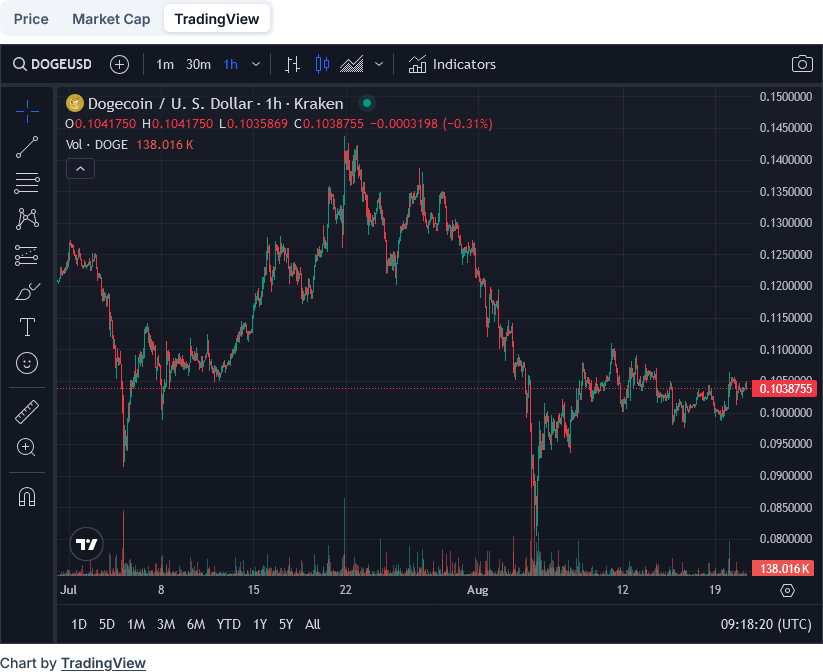Set date range to 5D
Screen dimensions: 823x672
coord(107,624)
